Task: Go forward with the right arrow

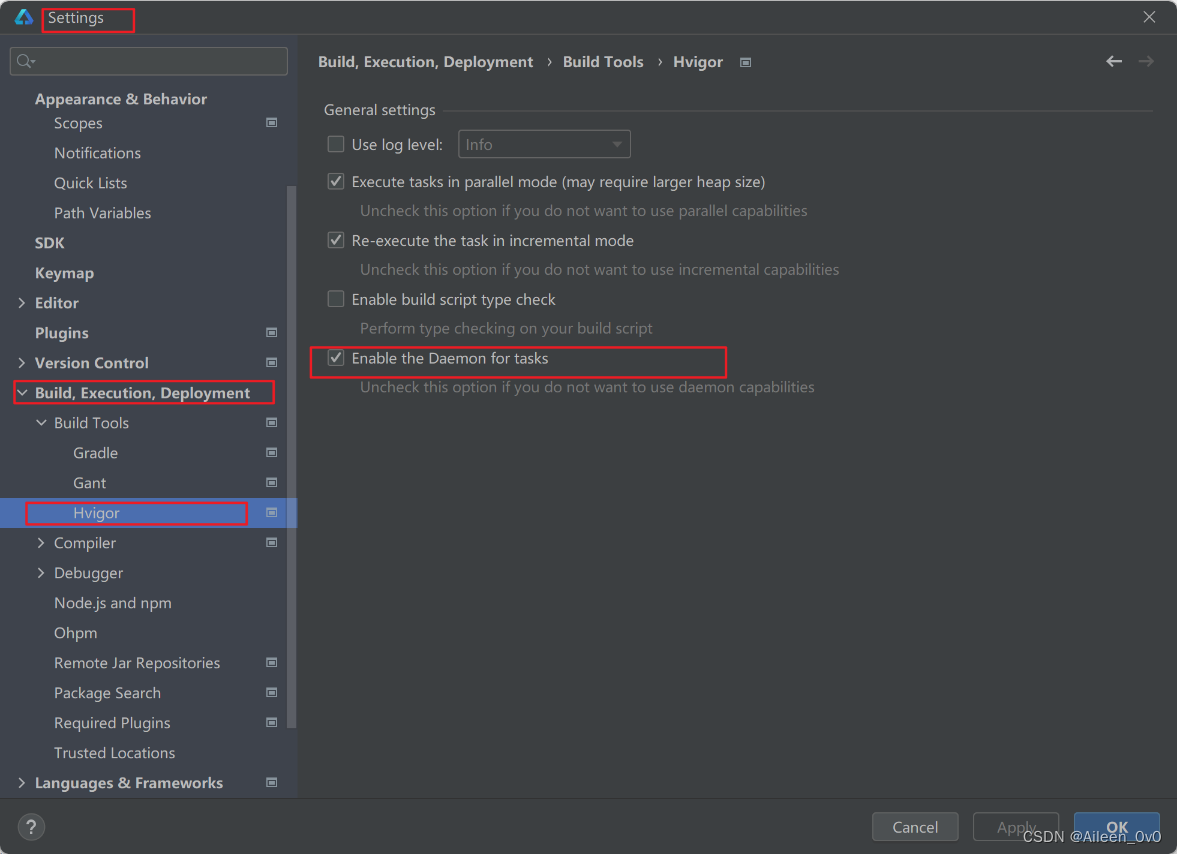Action: click(x=1146, y=62)
